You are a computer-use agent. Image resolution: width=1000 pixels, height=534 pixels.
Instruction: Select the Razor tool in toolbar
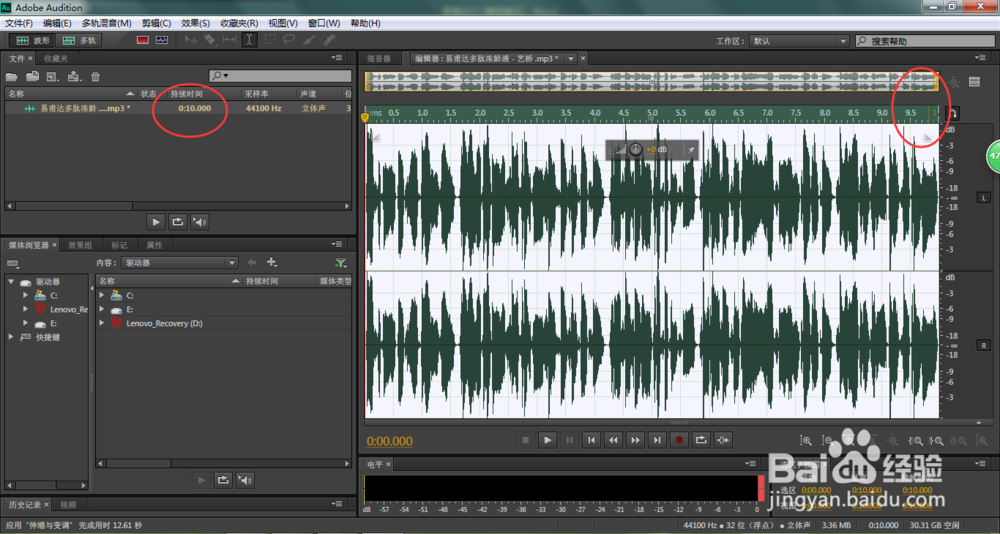pos(209,40)
